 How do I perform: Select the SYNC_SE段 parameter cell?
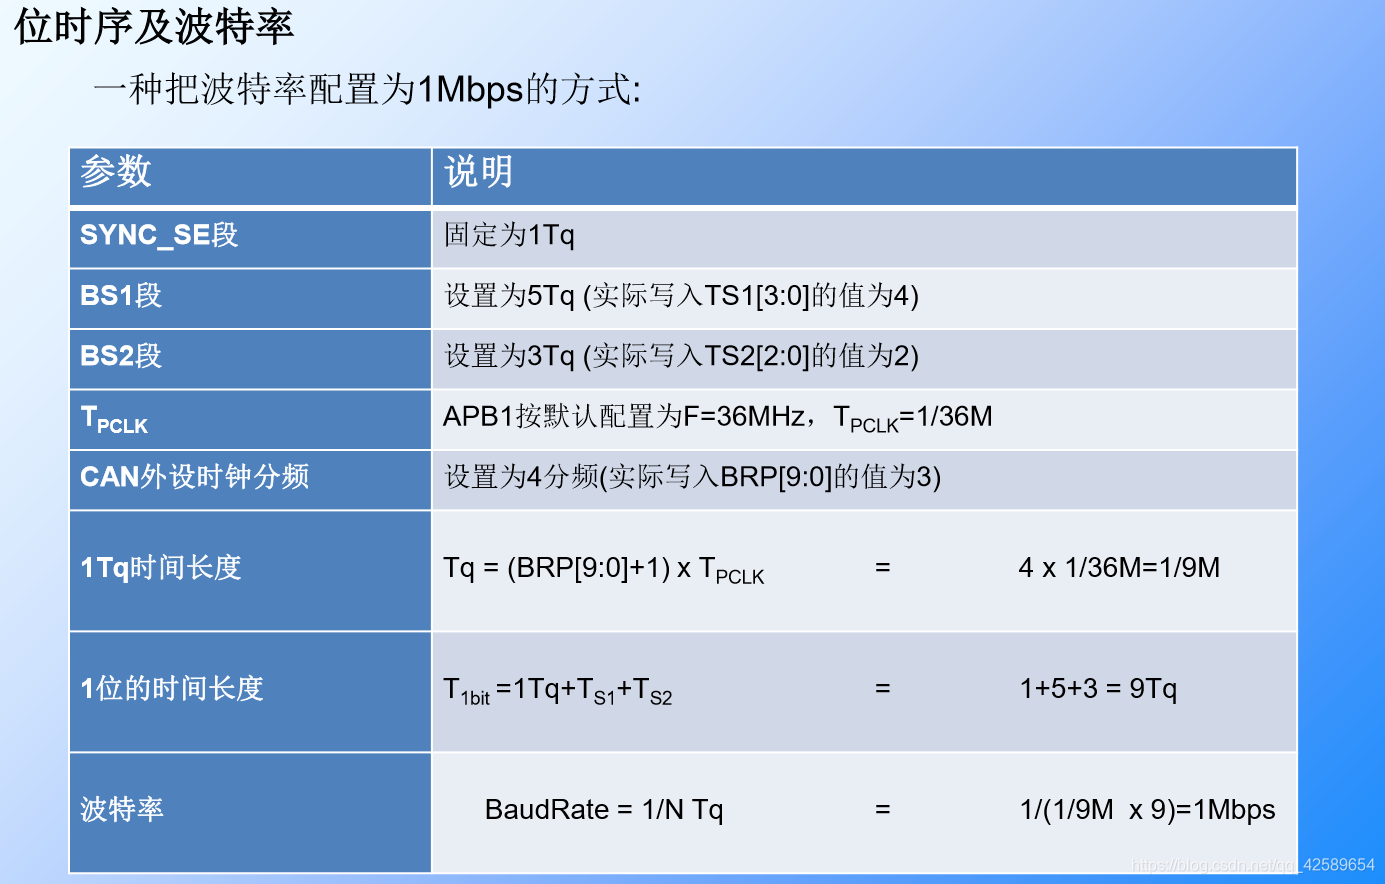pyautogui.click(x=250, y=238)
